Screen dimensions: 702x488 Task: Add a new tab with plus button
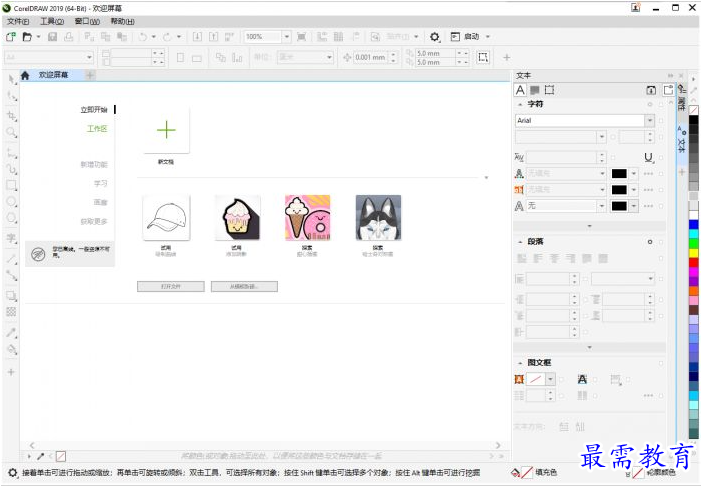pyautogui.click(x=90, y=75)
